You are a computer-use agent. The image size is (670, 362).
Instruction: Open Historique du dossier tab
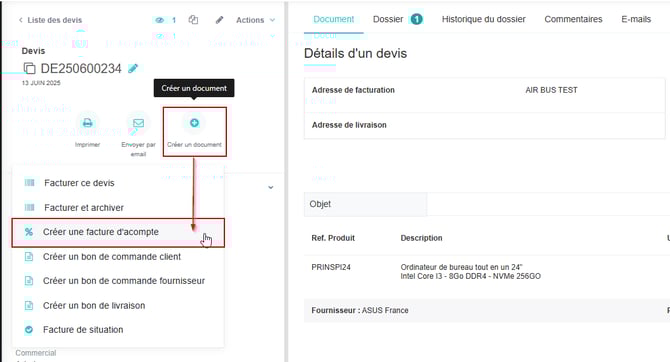(484, 19)
